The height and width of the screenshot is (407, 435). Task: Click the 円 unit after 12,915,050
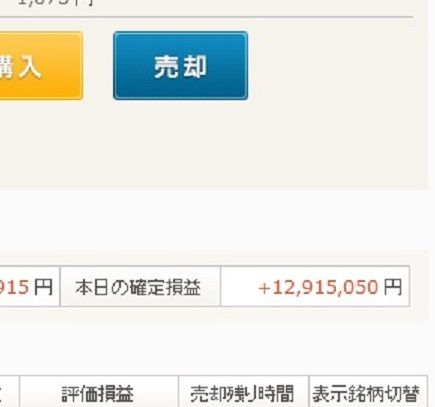coord(392,287)
